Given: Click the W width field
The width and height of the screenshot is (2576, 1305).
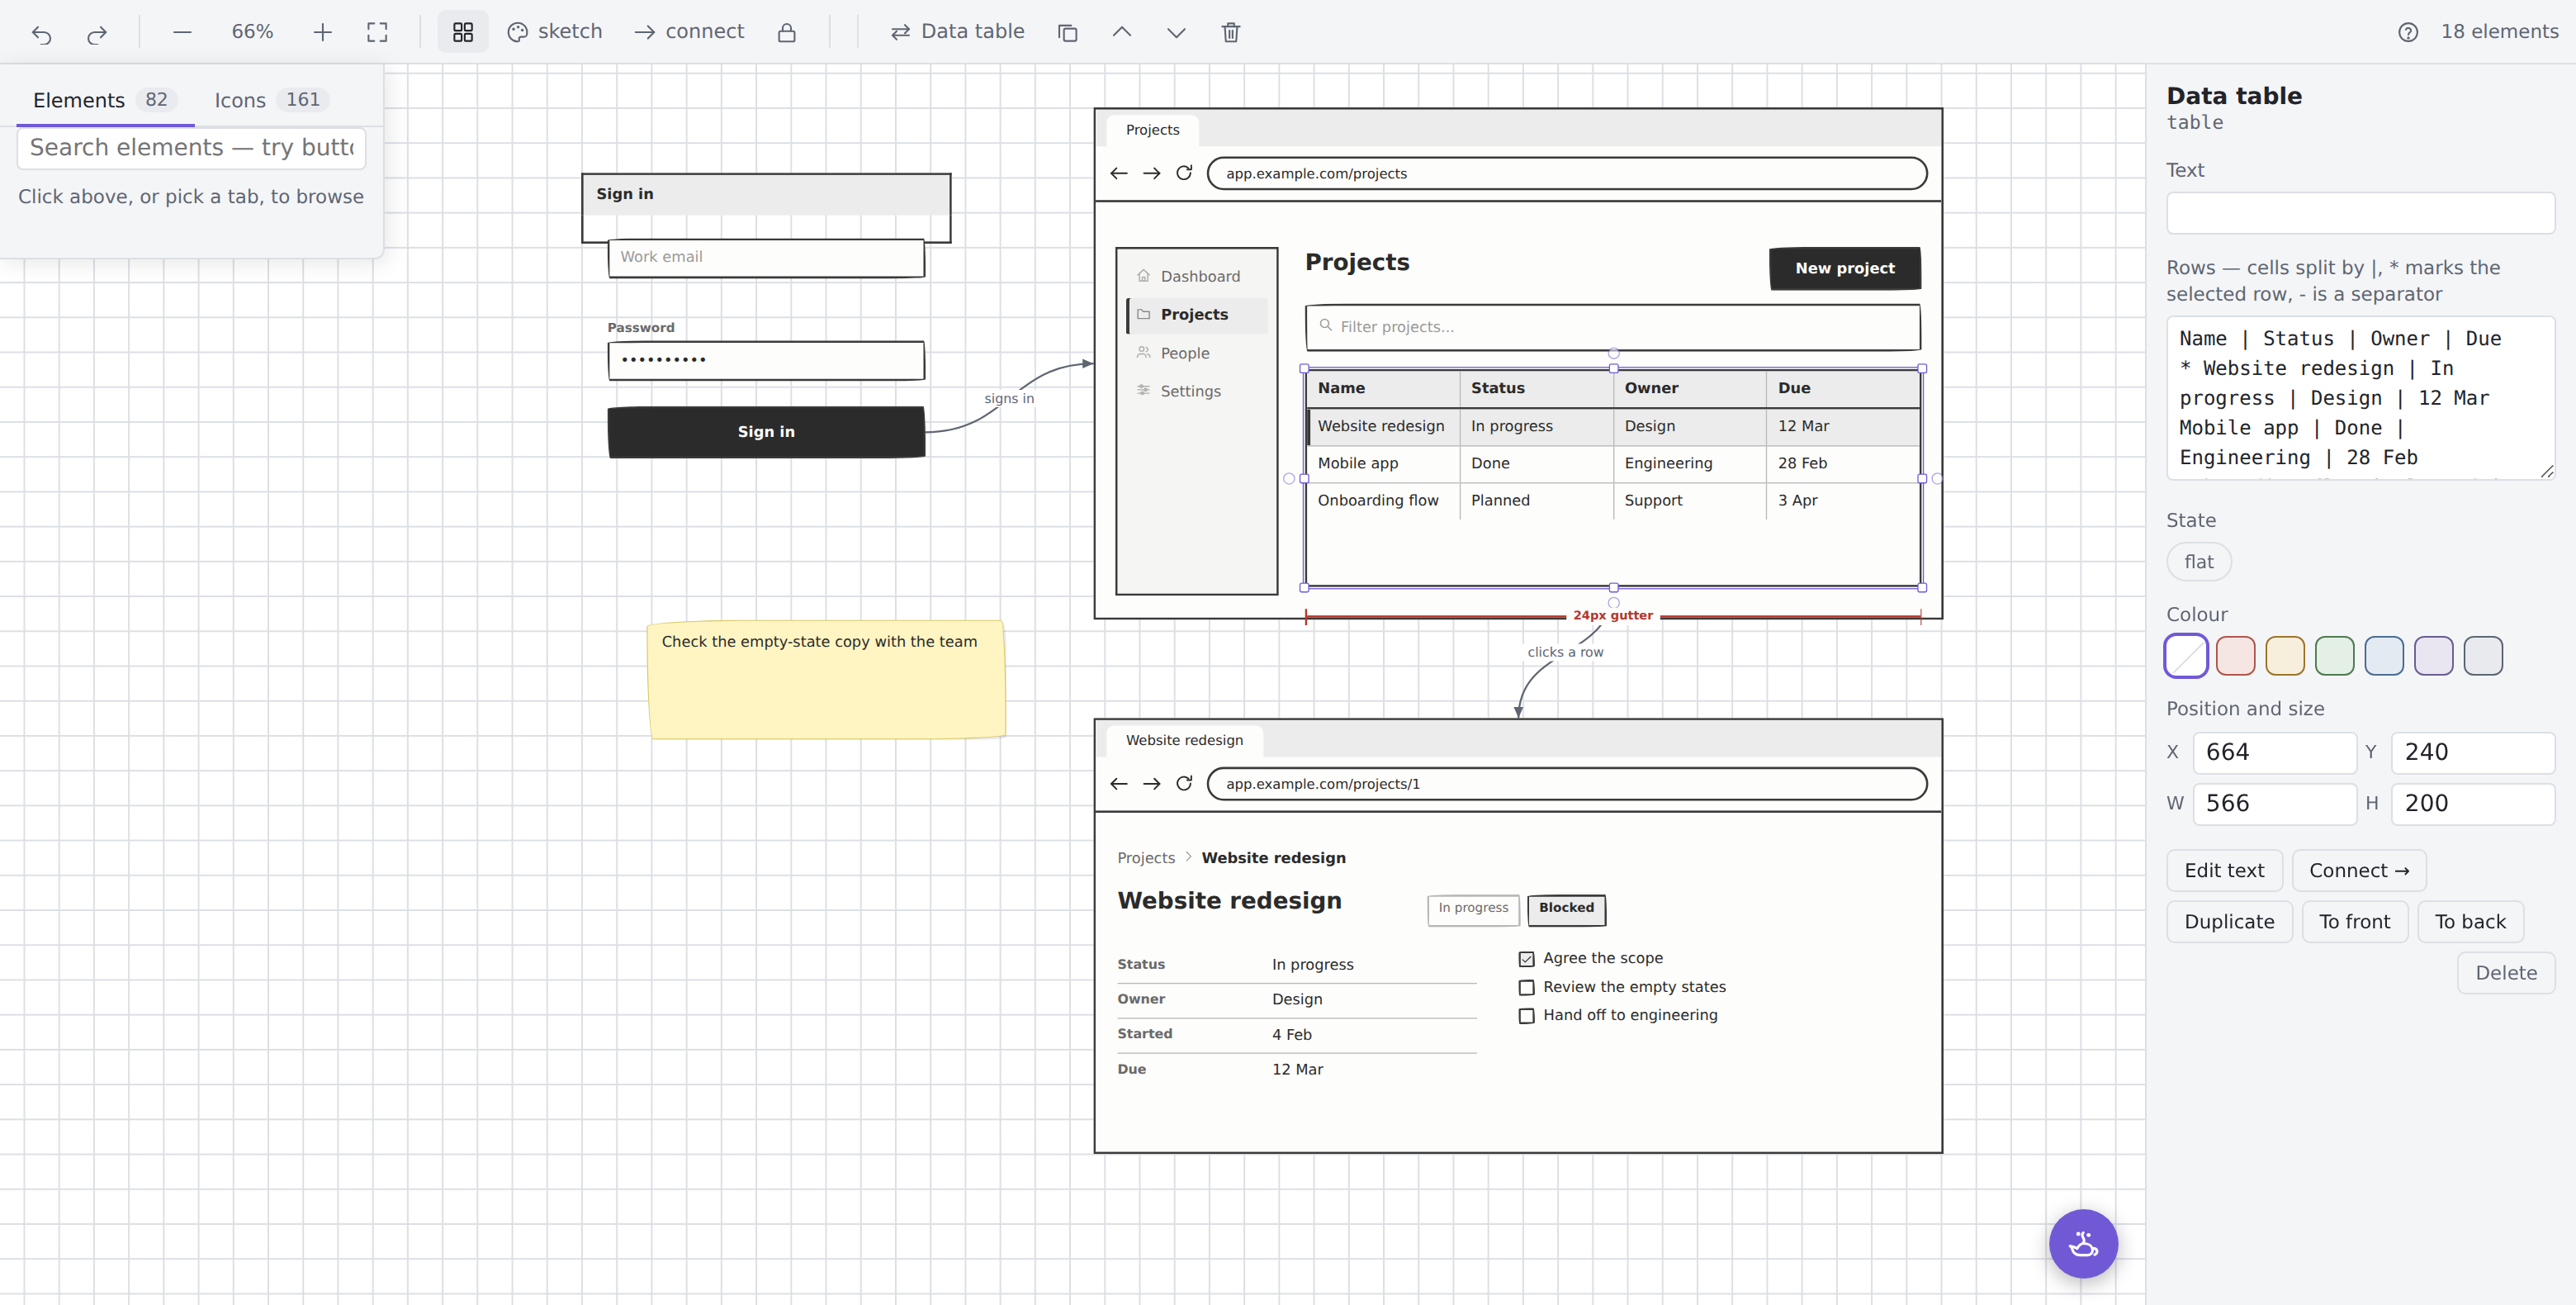Looking at the screenshot, I should pos(2274,804).
